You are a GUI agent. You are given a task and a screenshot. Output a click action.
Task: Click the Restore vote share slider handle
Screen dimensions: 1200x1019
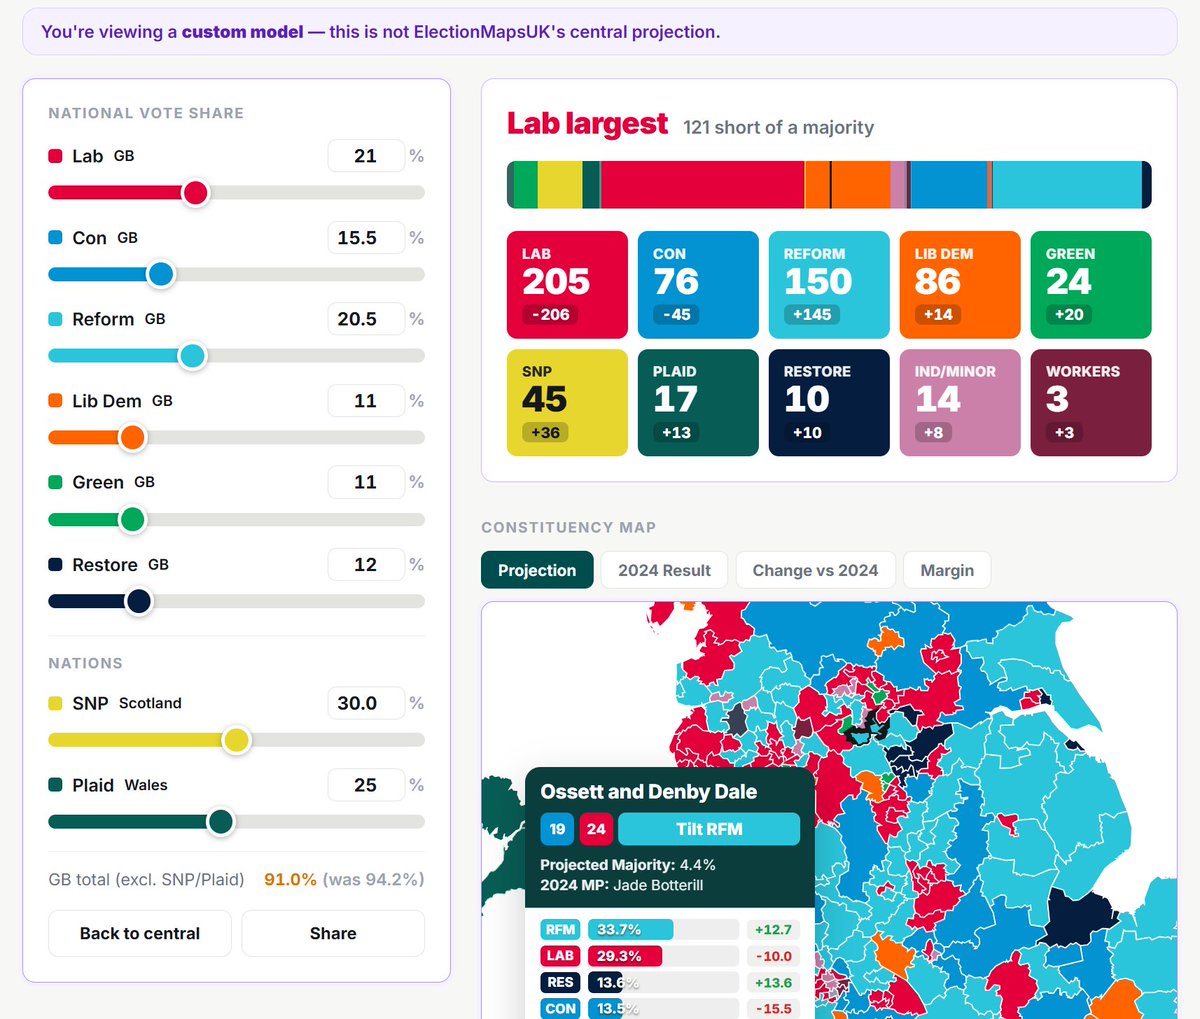139,601
